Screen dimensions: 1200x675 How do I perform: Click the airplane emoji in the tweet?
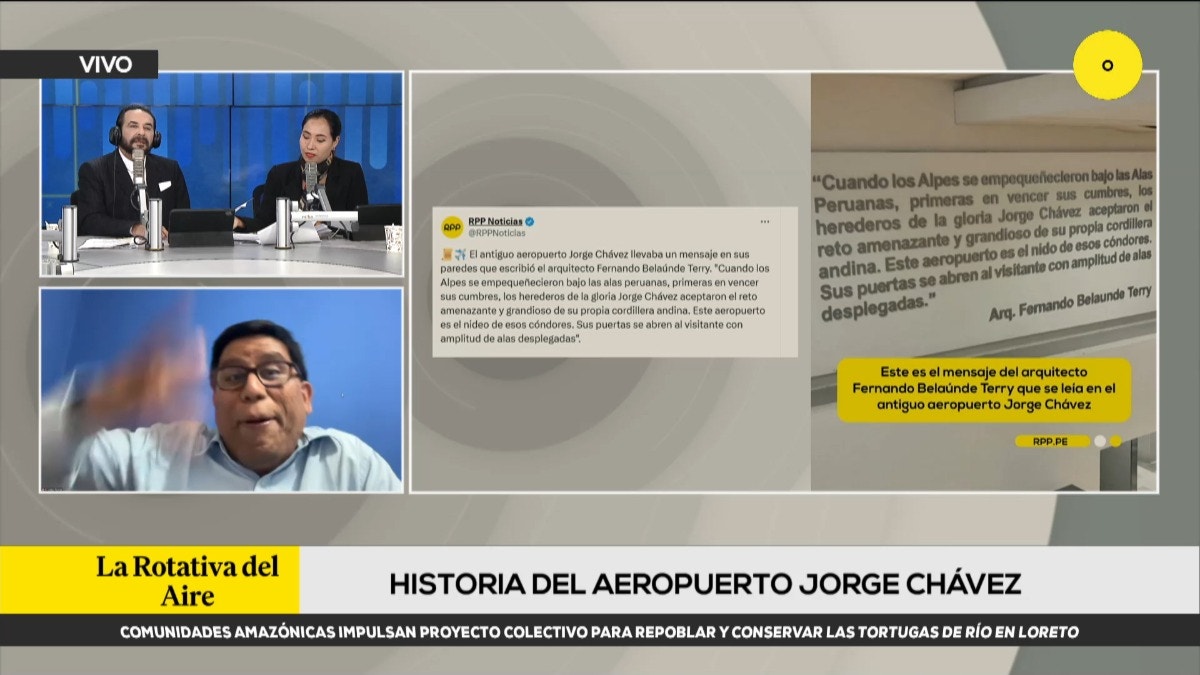click(x=461, y=254)
